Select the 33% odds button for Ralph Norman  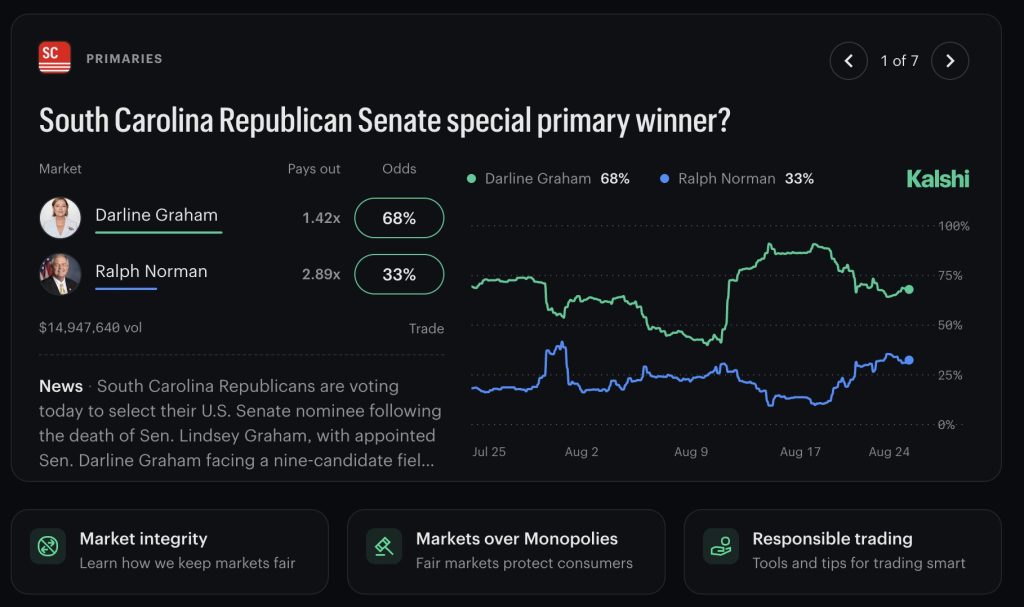pos(399,274)
